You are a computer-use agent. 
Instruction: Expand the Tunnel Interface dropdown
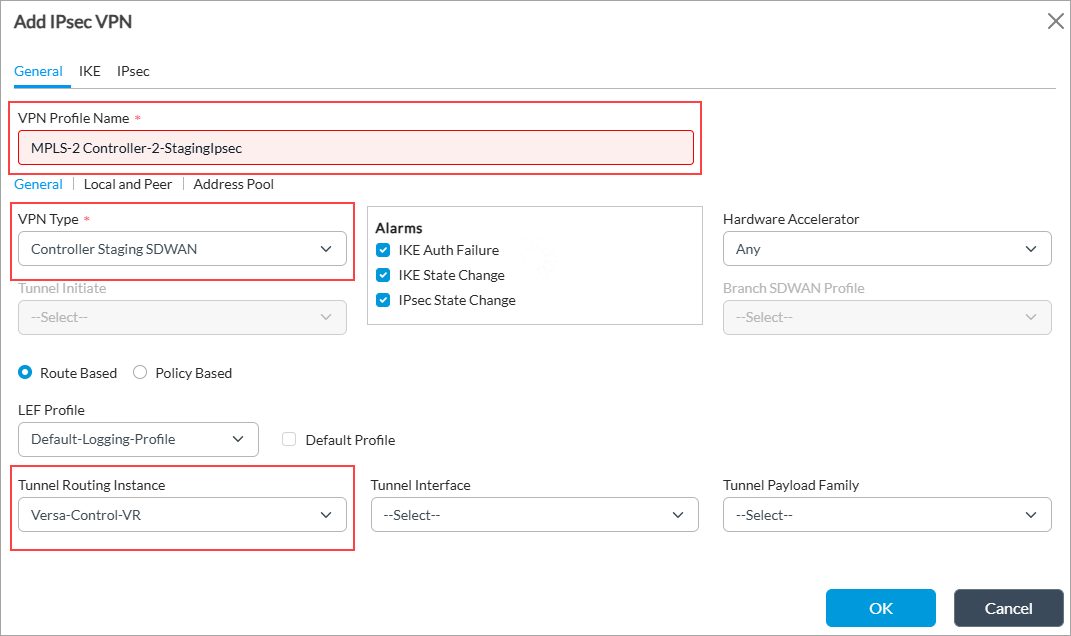coord(534,515)
